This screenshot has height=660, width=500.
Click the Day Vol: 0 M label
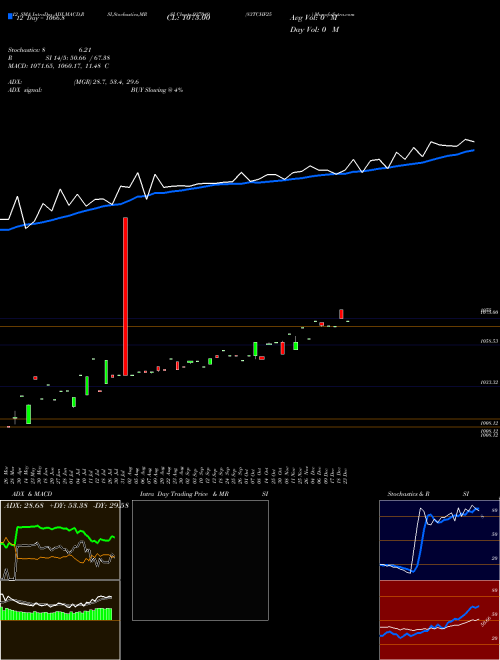[x=314, y=30]
